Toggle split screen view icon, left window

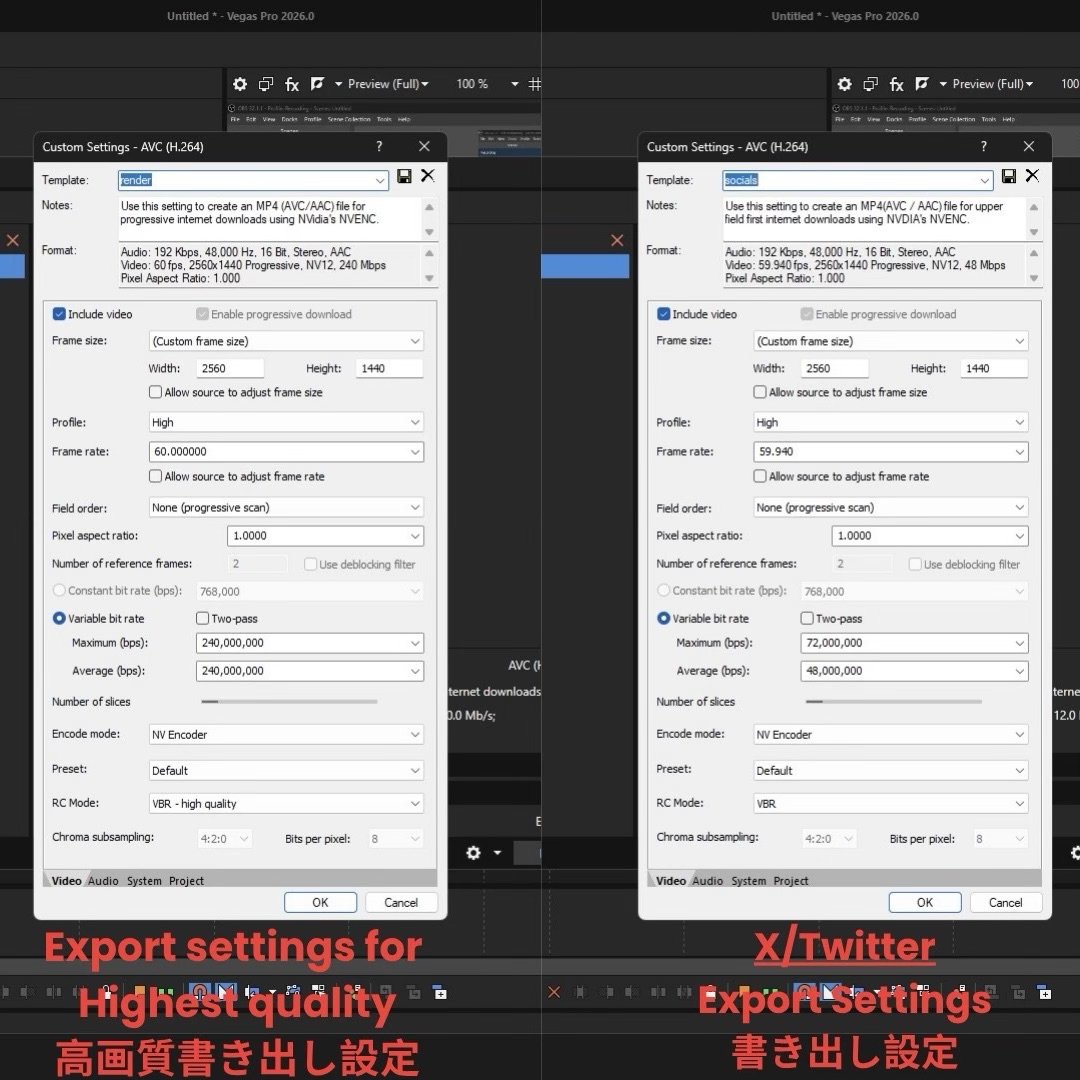(318, 84)
